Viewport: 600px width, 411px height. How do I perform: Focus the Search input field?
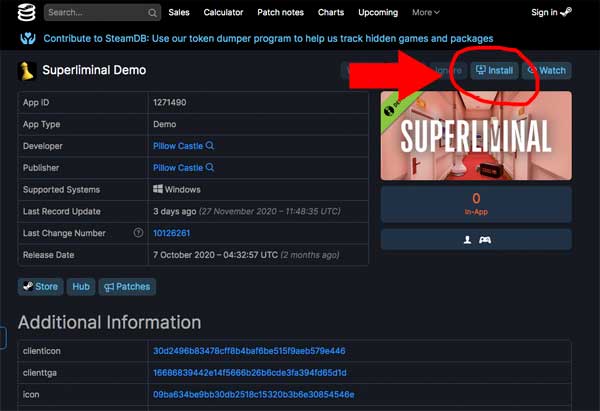pos(102,13)
